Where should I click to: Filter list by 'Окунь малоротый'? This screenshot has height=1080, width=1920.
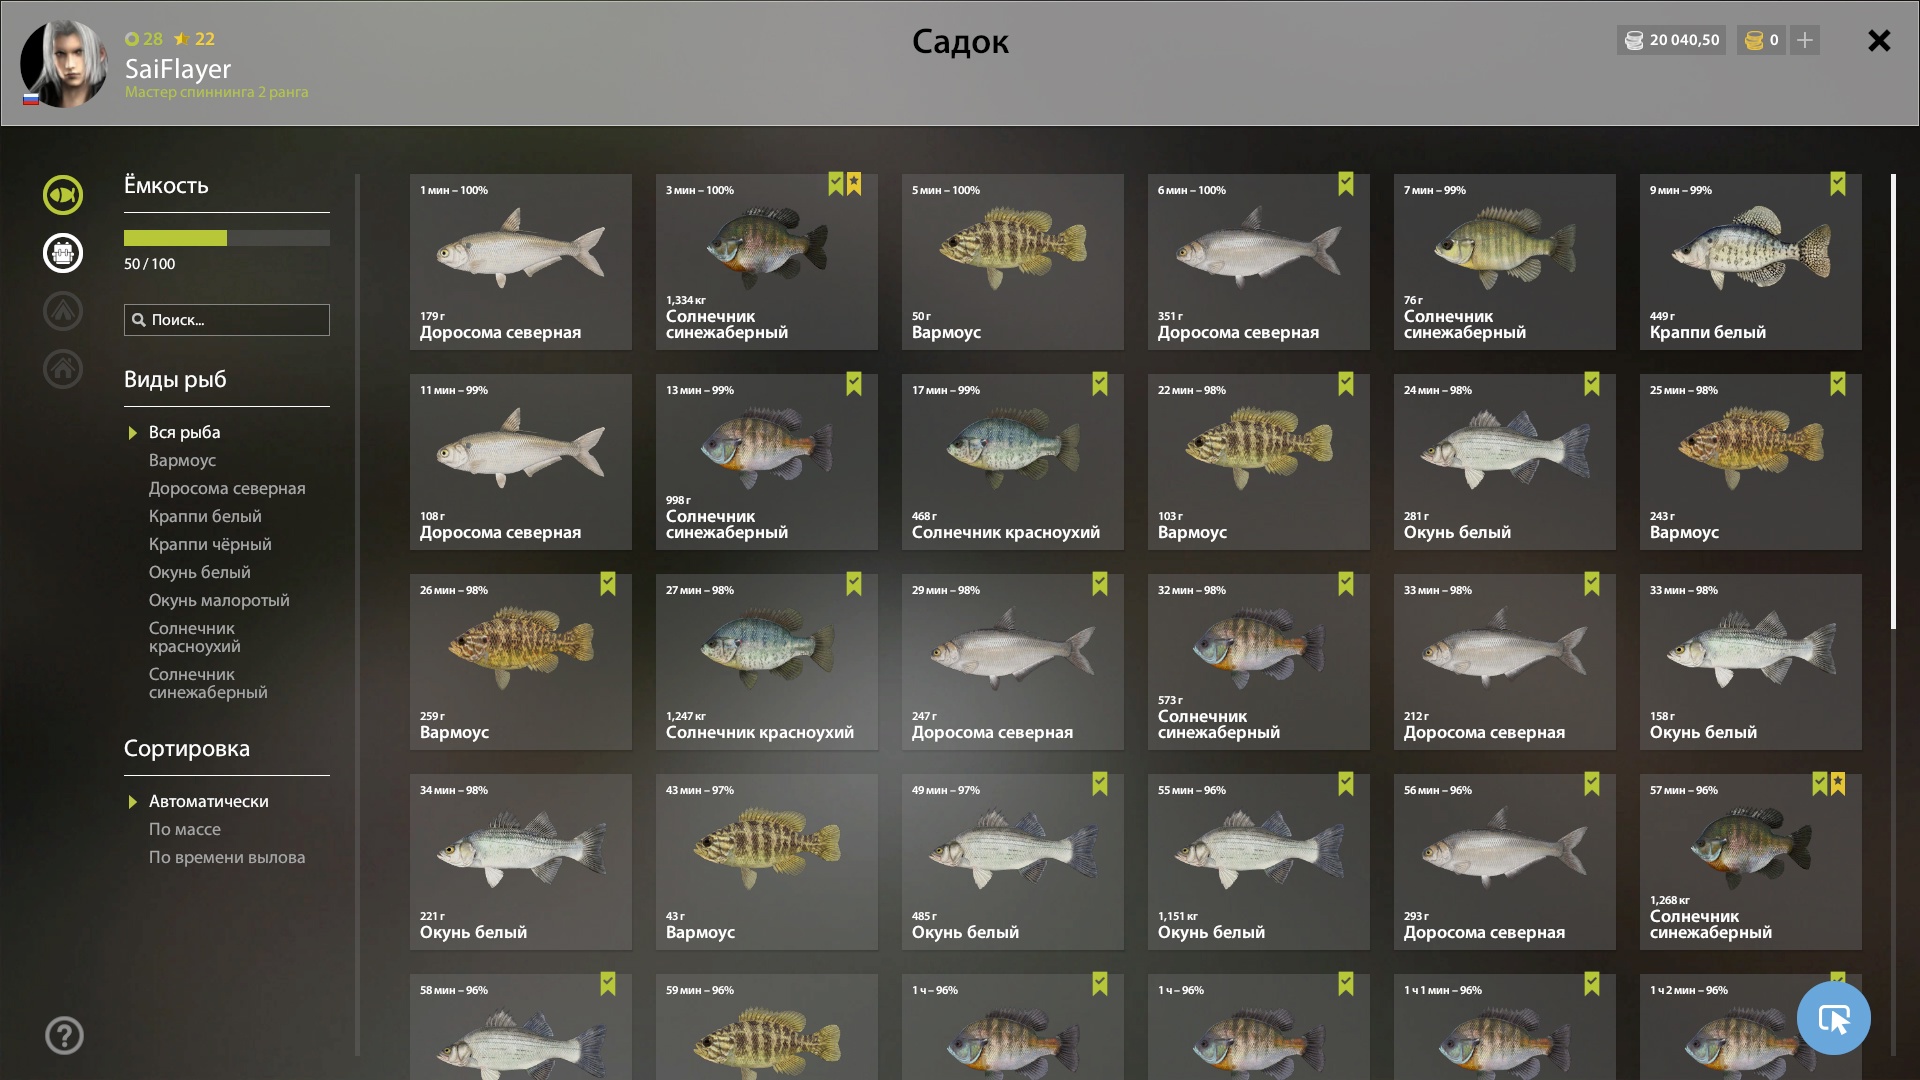tap(219, 600)
